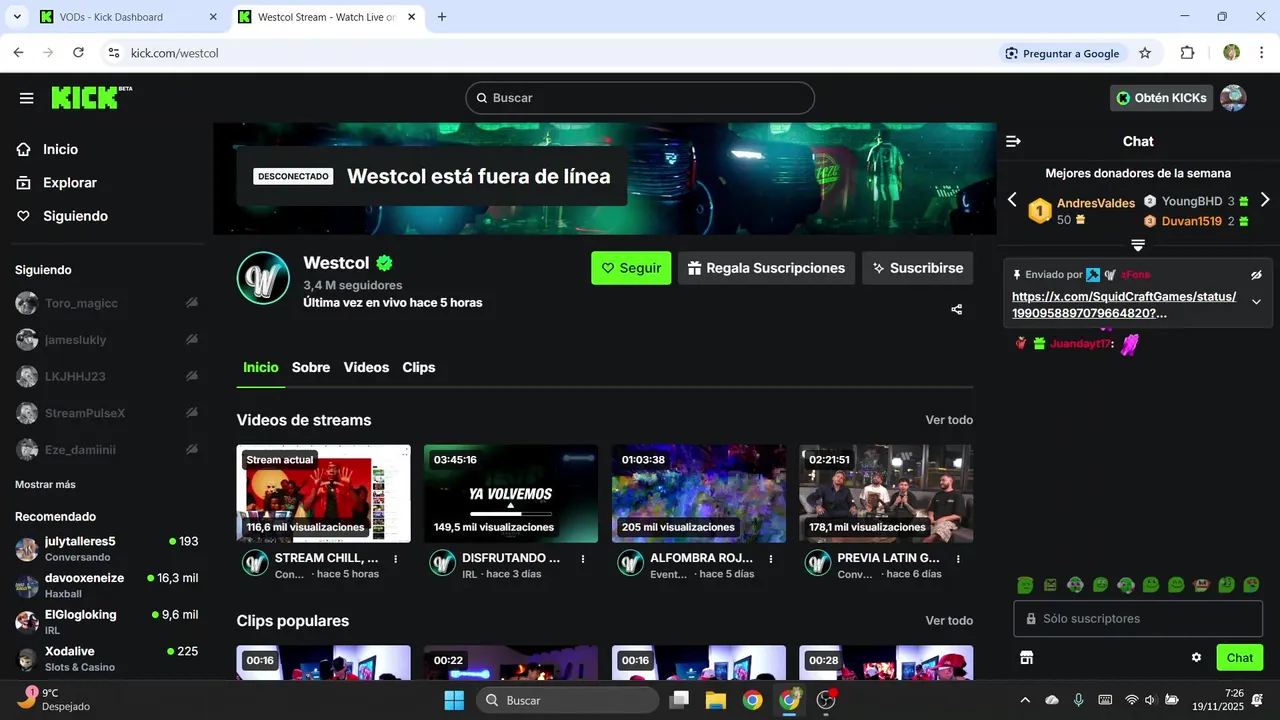Open options for ALFOMBRA ROJ video
The height and width of the screenshot is (720, 1280).
(771, 559)
